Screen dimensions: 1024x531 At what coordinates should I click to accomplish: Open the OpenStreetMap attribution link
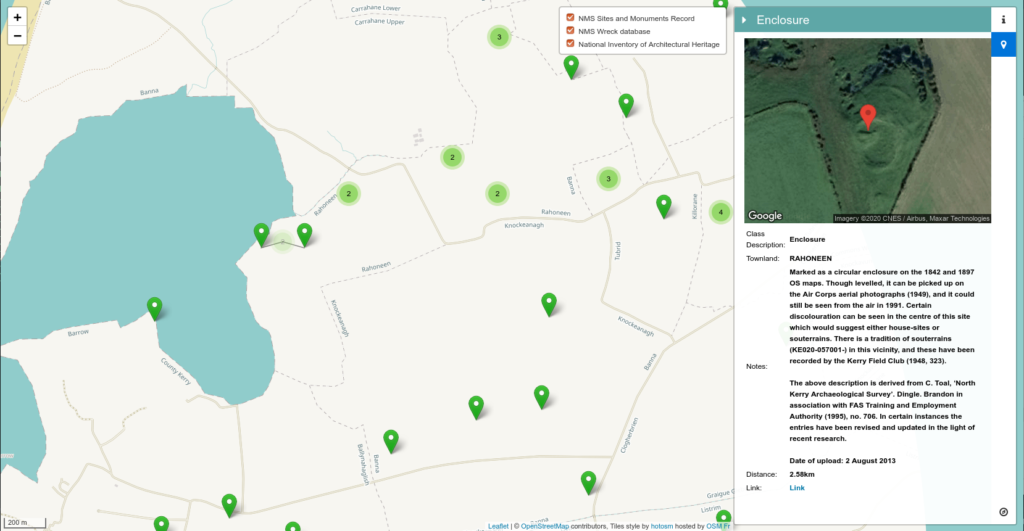545,526
